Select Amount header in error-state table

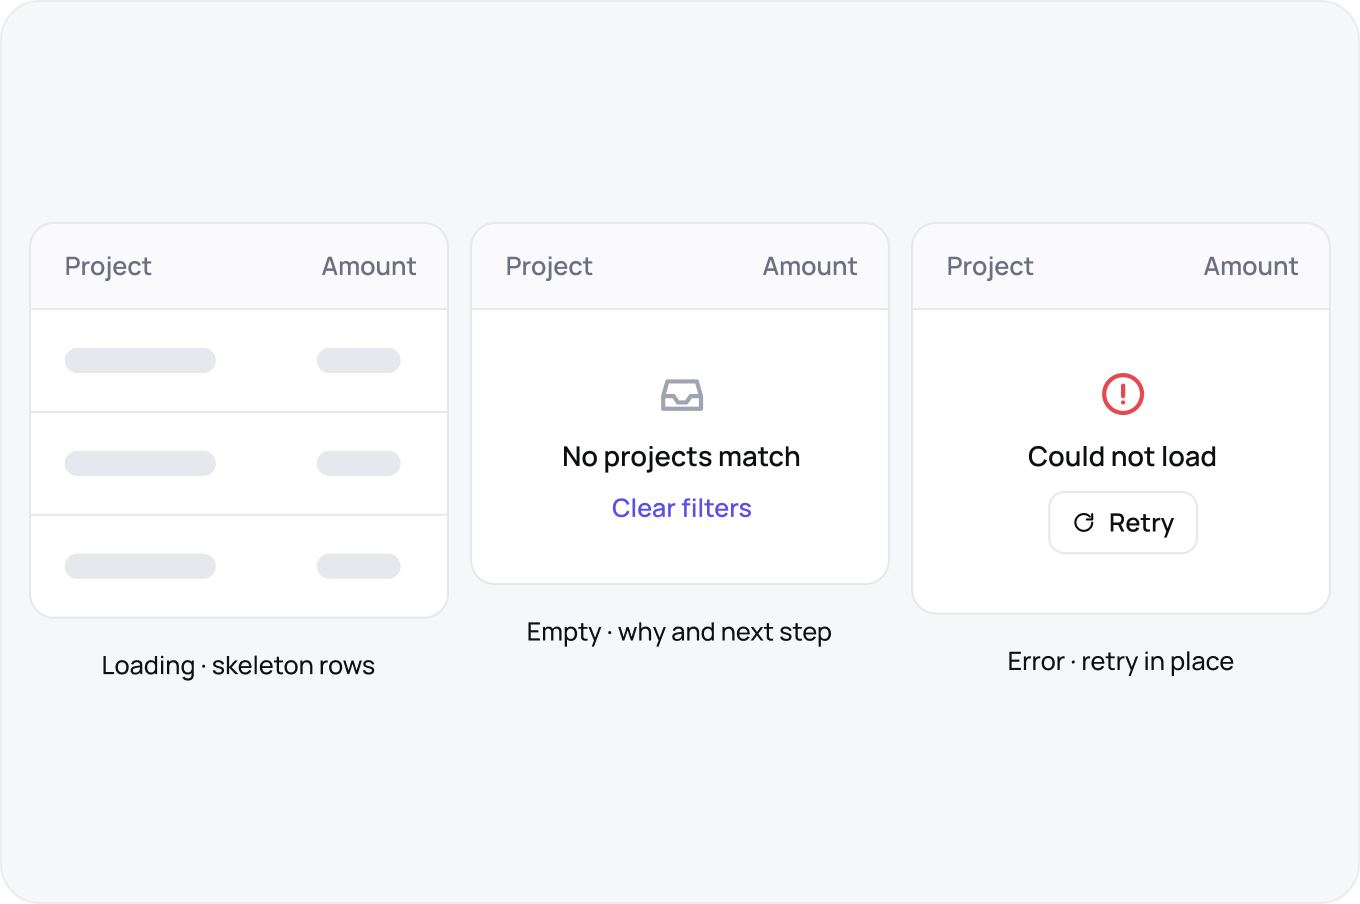(x=1251, y=266)
